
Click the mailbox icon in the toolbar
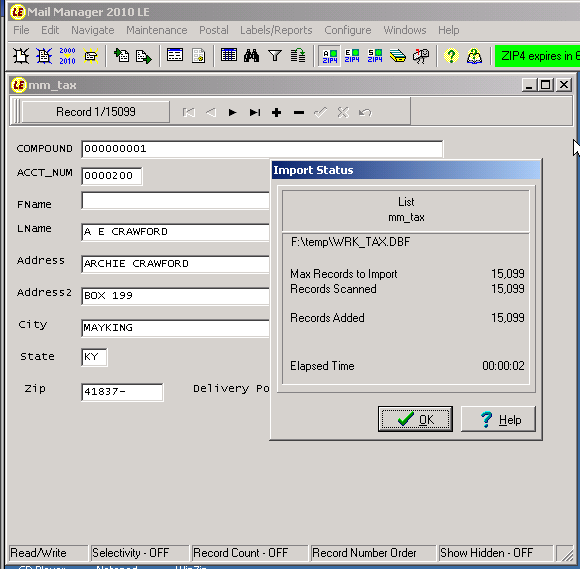pyautogui.click(x=421, y=56)
